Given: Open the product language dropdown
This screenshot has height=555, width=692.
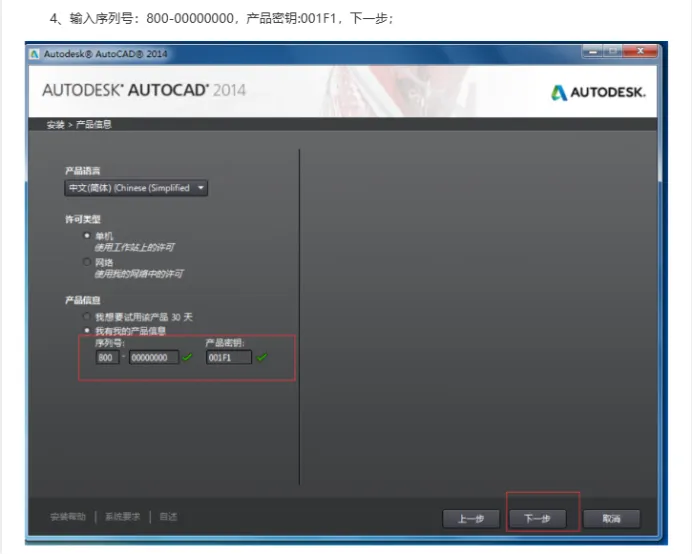Looking at the screenshot, I should (x=136, y=188).
